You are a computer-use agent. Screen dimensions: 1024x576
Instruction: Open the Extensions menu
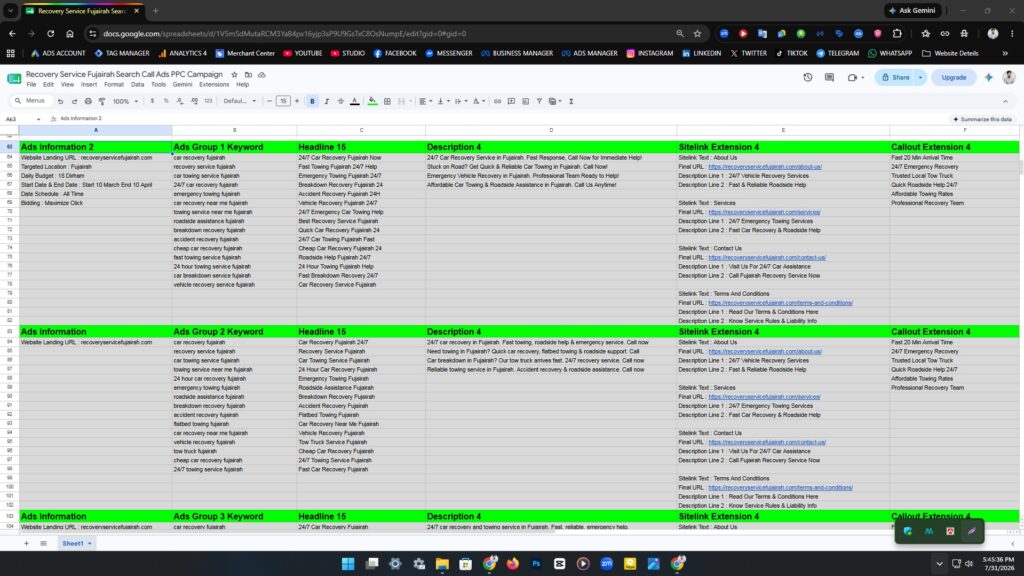[214, 84]
